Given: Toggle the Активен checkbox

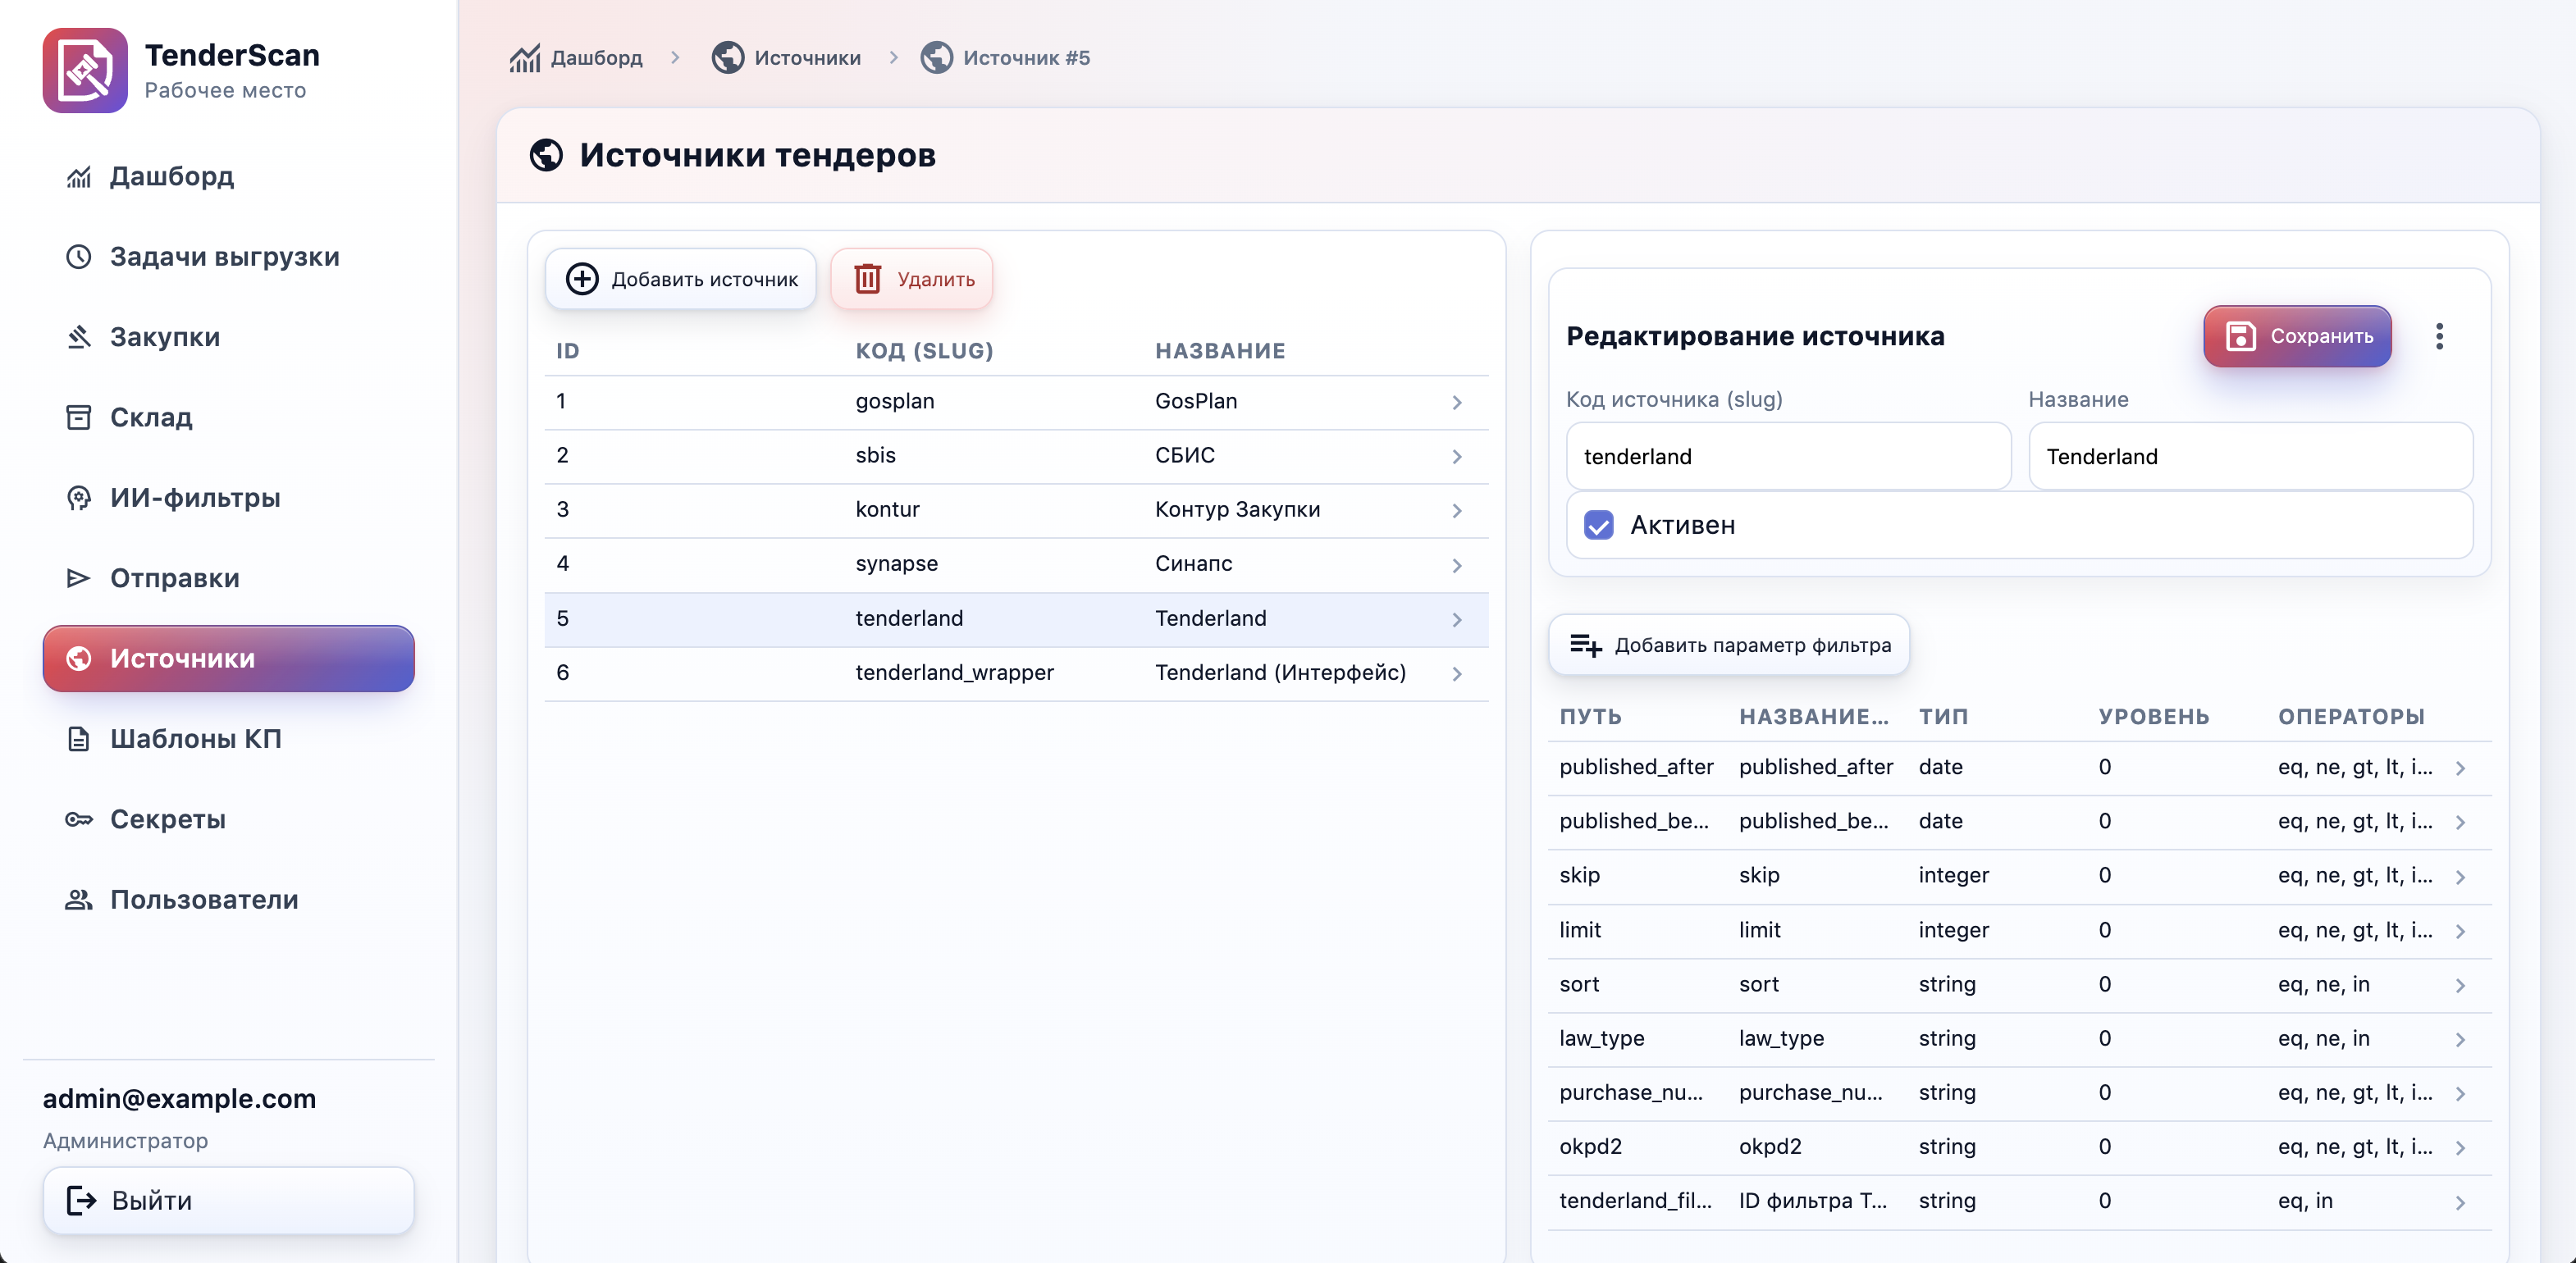Looking at the screenshot, I should [x=1598, y=525].
